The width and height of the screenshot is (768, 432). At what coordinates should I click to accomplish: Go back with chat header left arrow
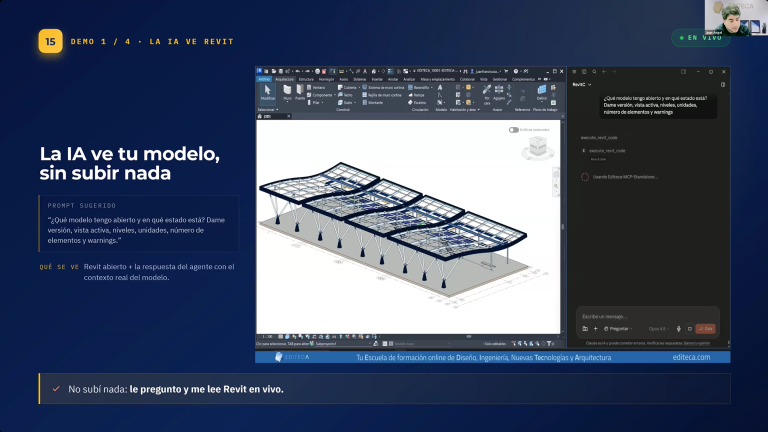coord(604,72)
